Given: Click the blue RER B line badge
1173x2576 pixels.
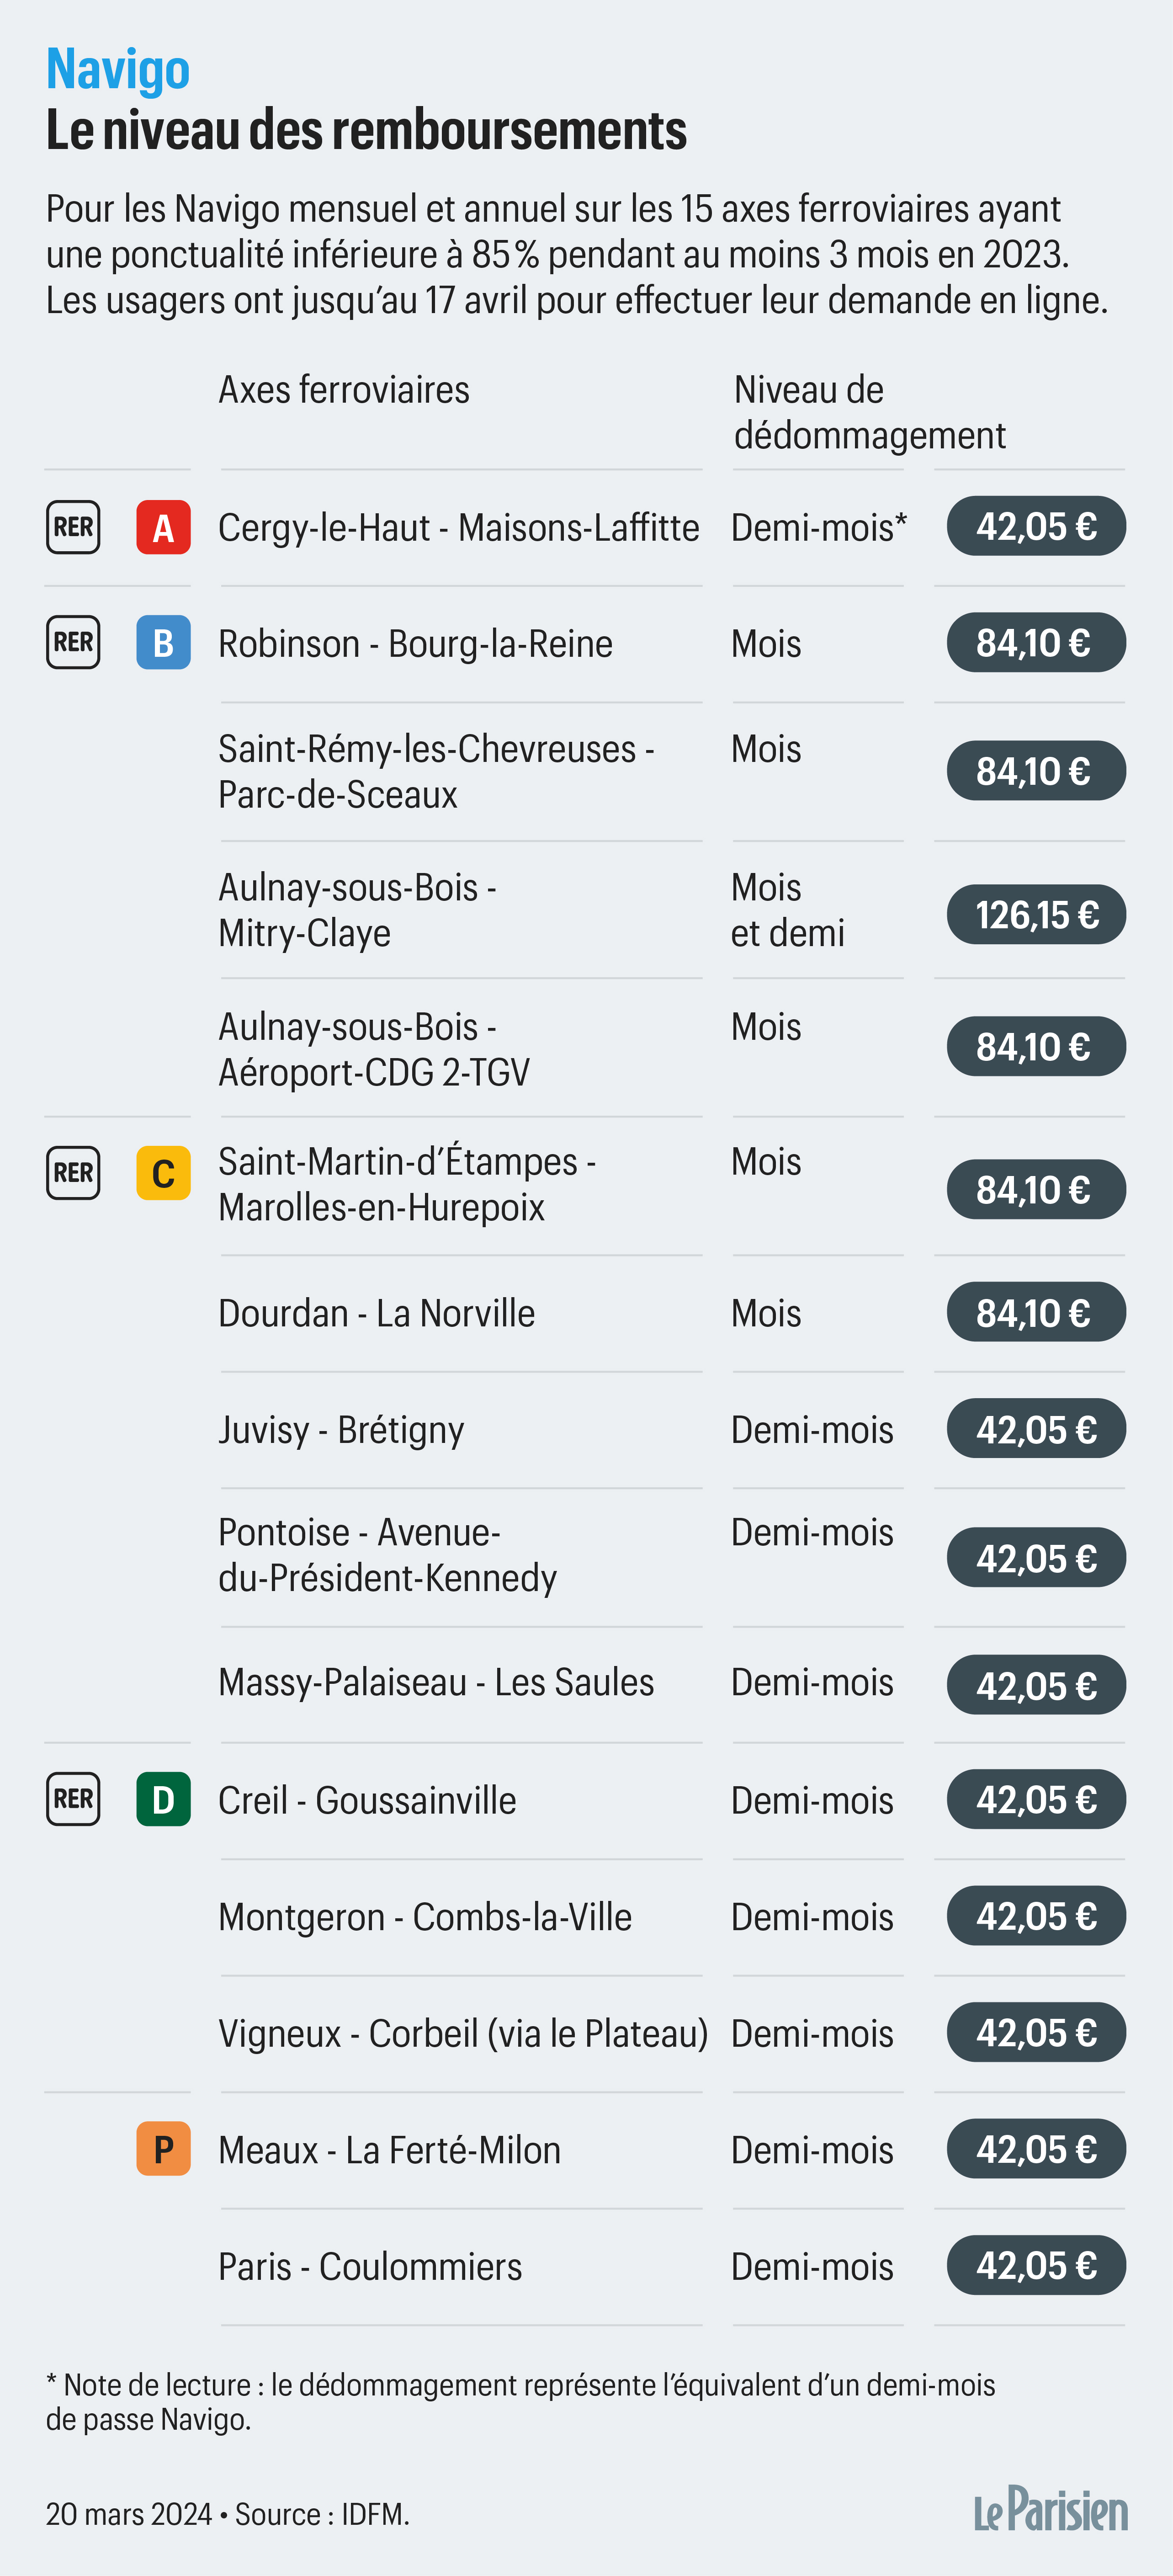Looking at the screenshot, I should coord(163,643).
